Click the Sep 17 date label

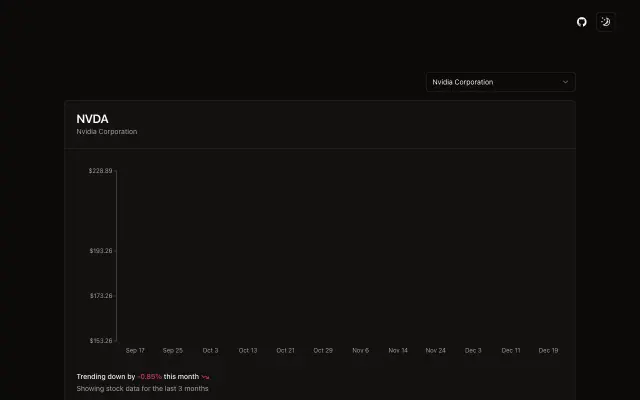pos(135,350)
